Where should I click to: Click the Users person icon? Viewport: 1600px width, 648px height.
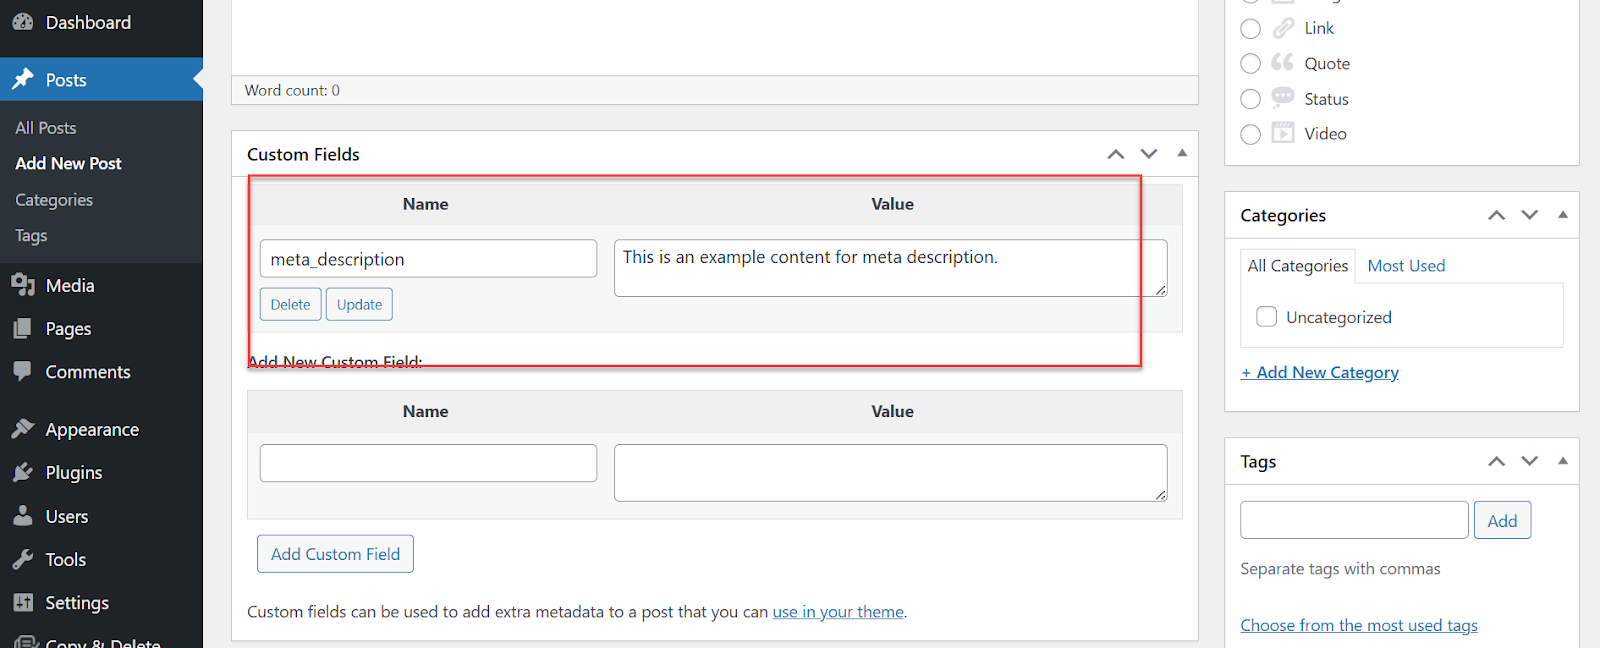pyautogui.click(x=22, y=517)
